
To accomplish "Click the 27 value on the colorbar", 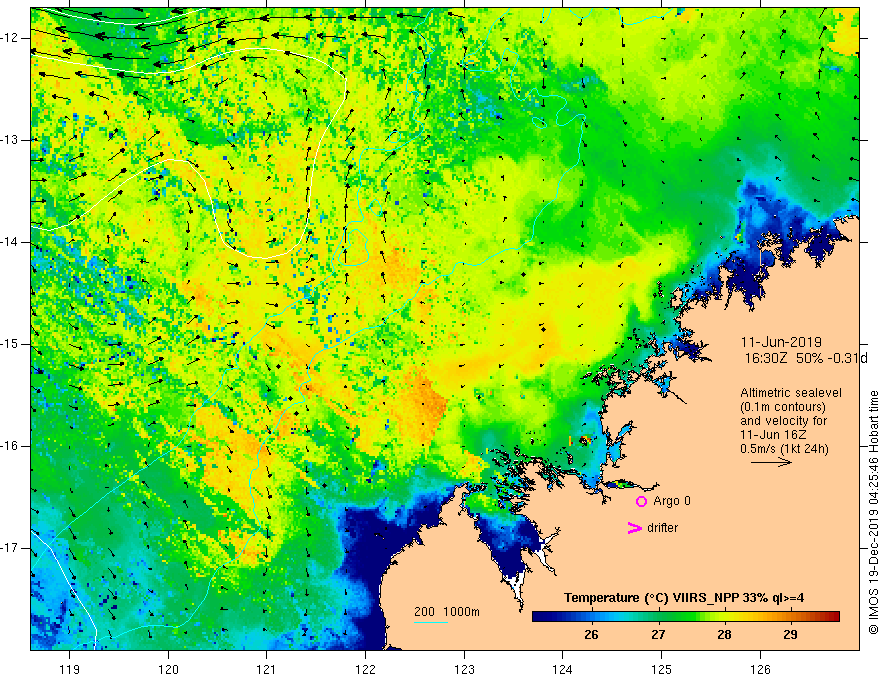I will 658,635.
